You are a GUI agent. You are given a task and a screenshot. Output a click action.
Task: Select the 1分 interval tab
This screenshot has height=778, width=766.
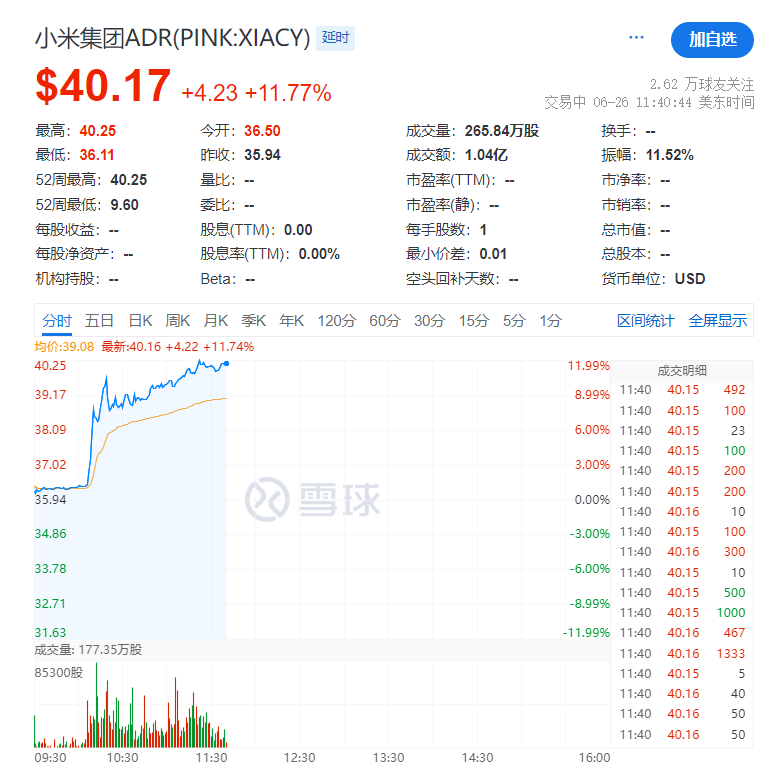pos(551,321)
